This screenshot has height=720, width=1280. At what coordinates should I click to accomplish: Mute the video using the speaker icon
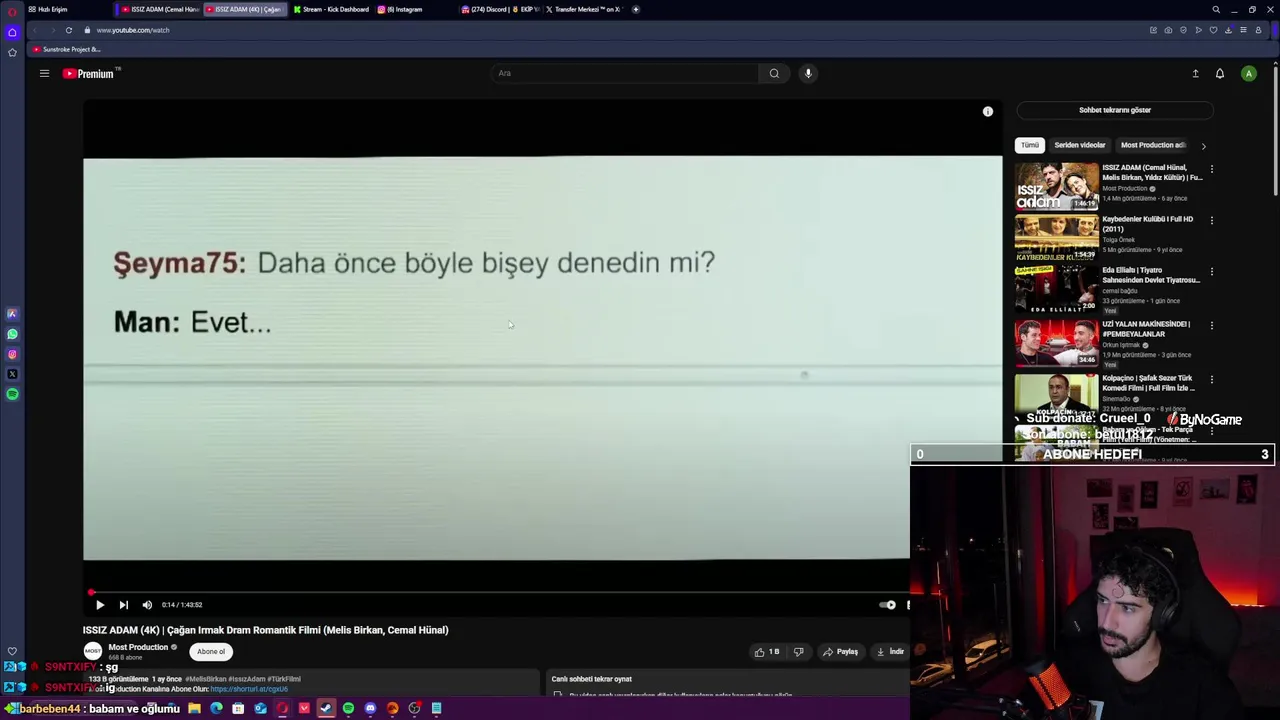[147, 604]
